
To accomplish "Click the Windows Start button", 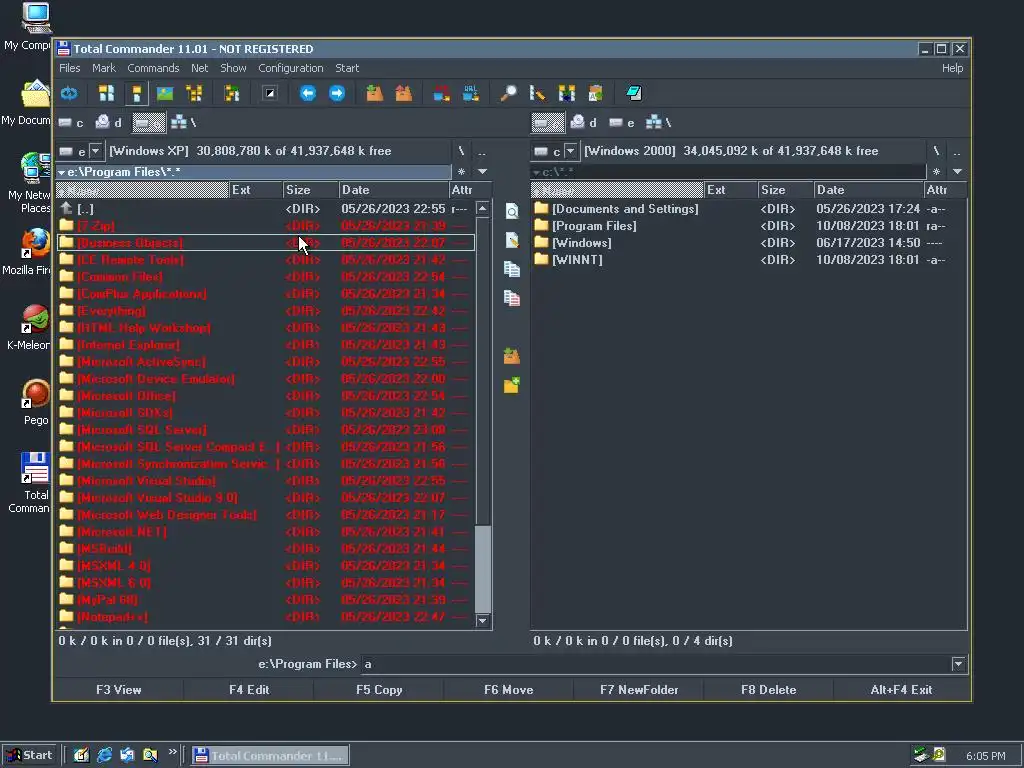I will (30, 755).
